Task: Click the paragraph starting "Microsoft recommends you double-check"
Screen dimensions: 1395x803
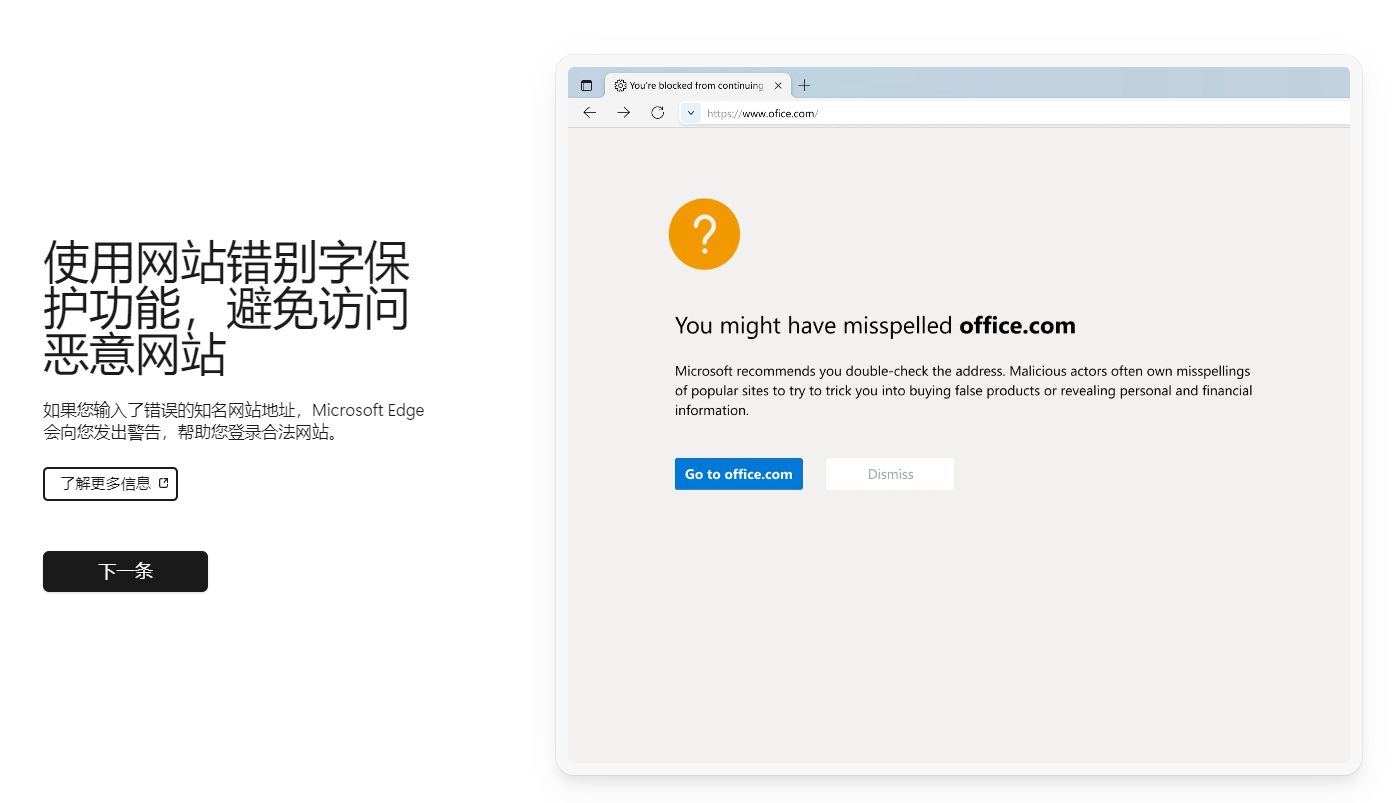Action: (x=964, y=390)
